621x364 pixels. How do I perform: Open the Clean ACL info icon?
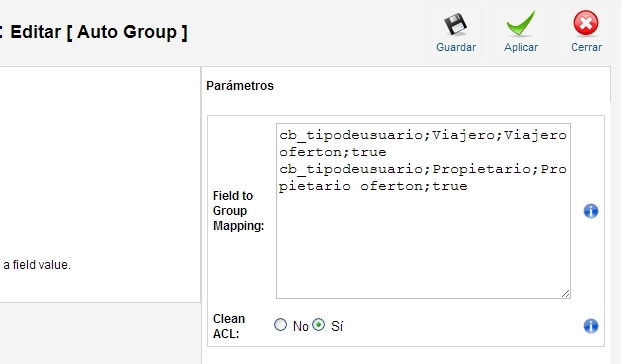(x=591, y=326)
